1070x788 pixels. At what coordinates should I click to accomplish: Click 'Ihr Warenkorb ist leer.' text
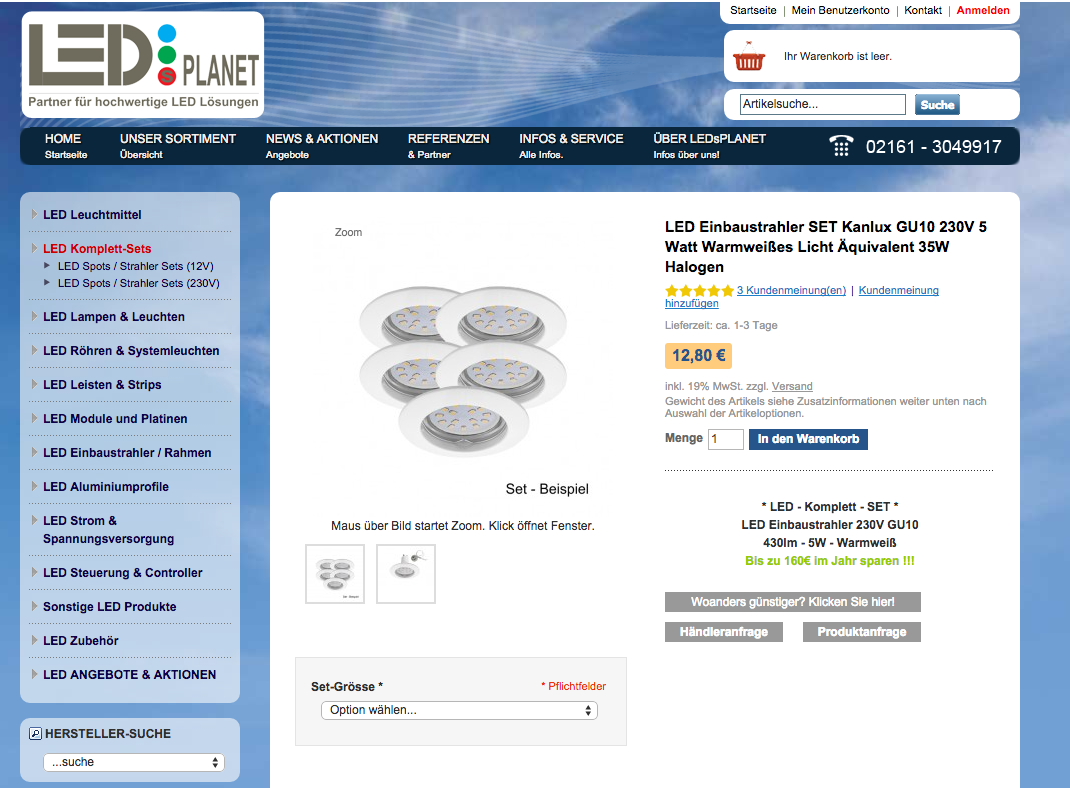[837, 57]
